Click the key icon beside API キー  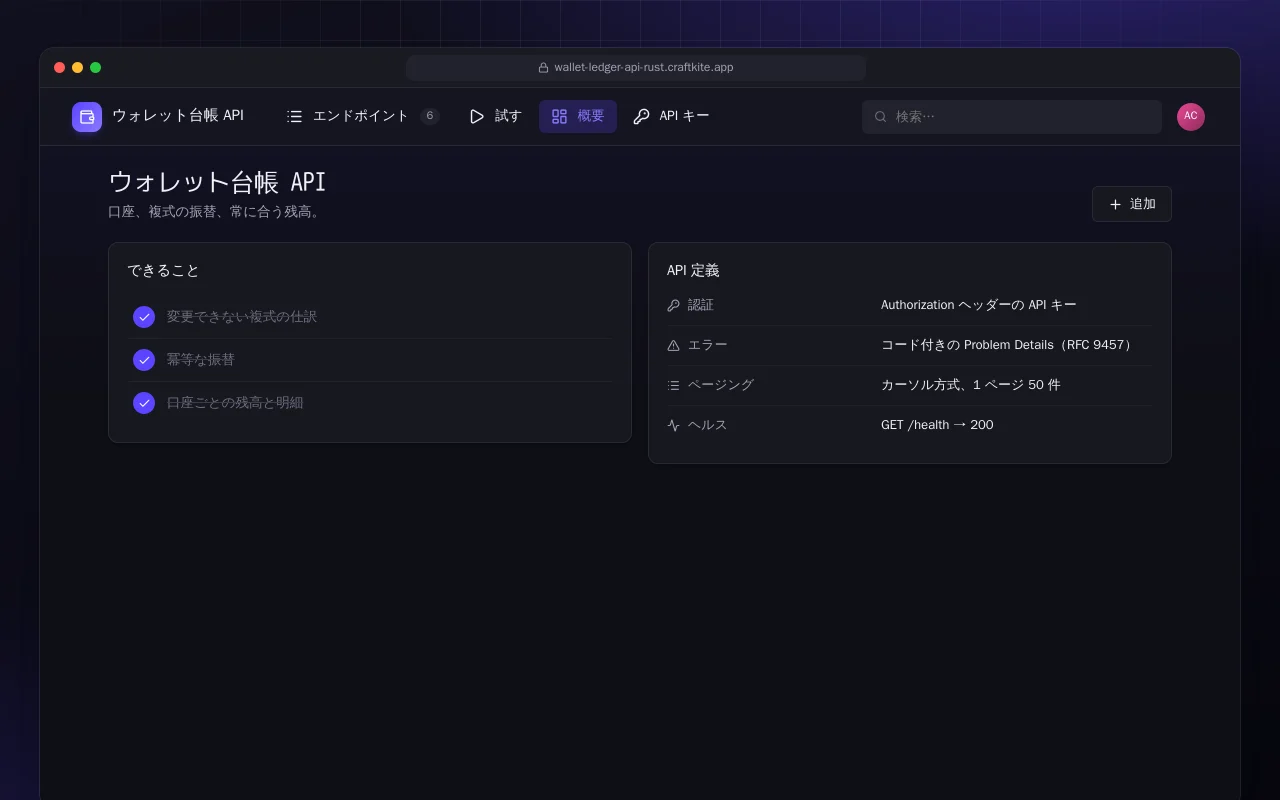tap(641, 117)
